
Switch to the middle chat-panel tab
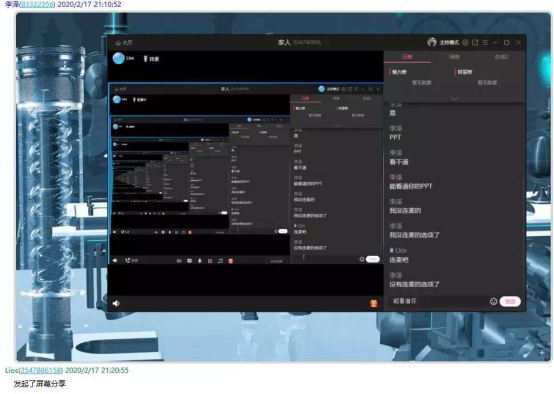tap(454, 57)
